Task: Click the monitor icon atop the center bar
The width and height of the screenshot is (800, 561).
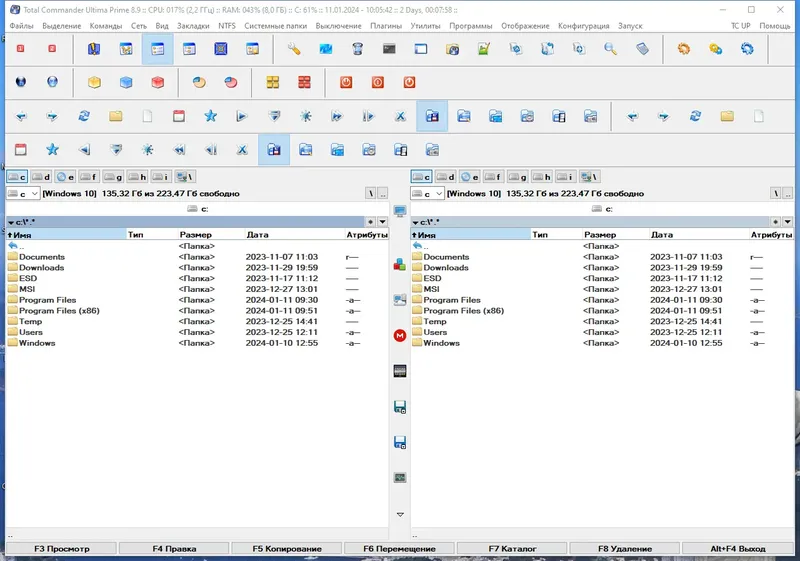Action: [x=400, y=211]
